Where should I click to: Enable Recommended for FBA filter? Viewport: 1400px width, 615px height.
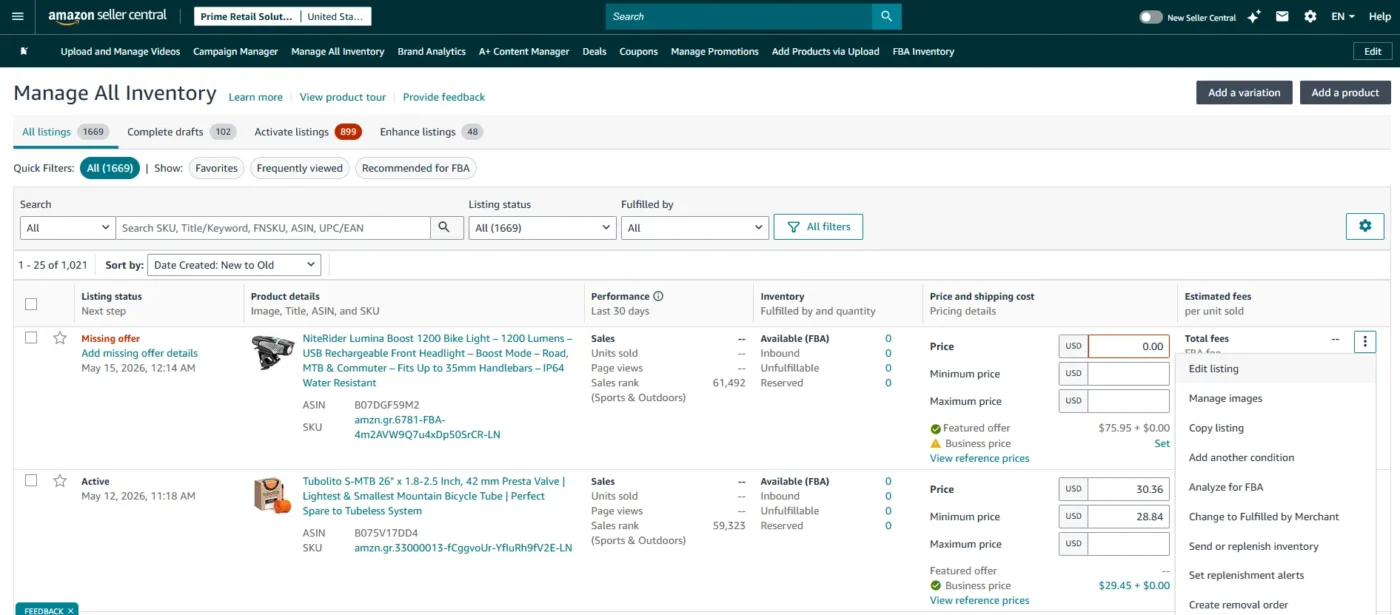pos(415,168)
